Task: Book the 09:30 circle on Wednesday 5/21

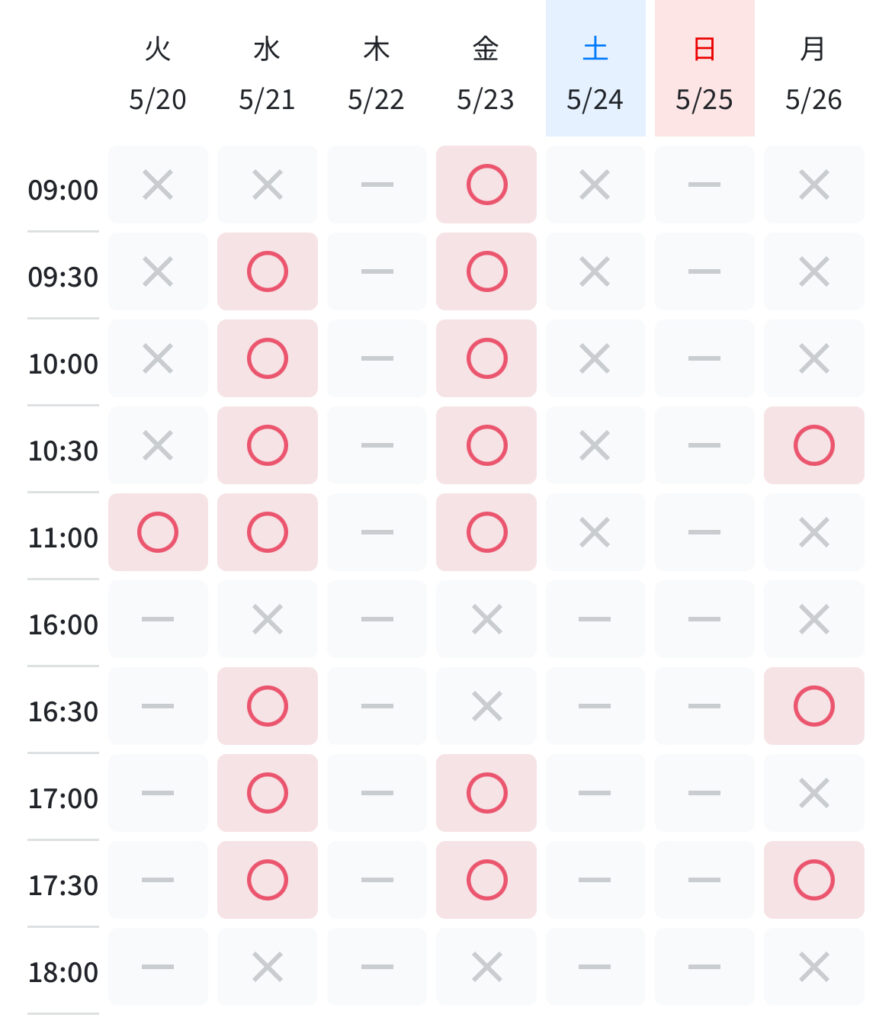Action: (x=267, y=271)
